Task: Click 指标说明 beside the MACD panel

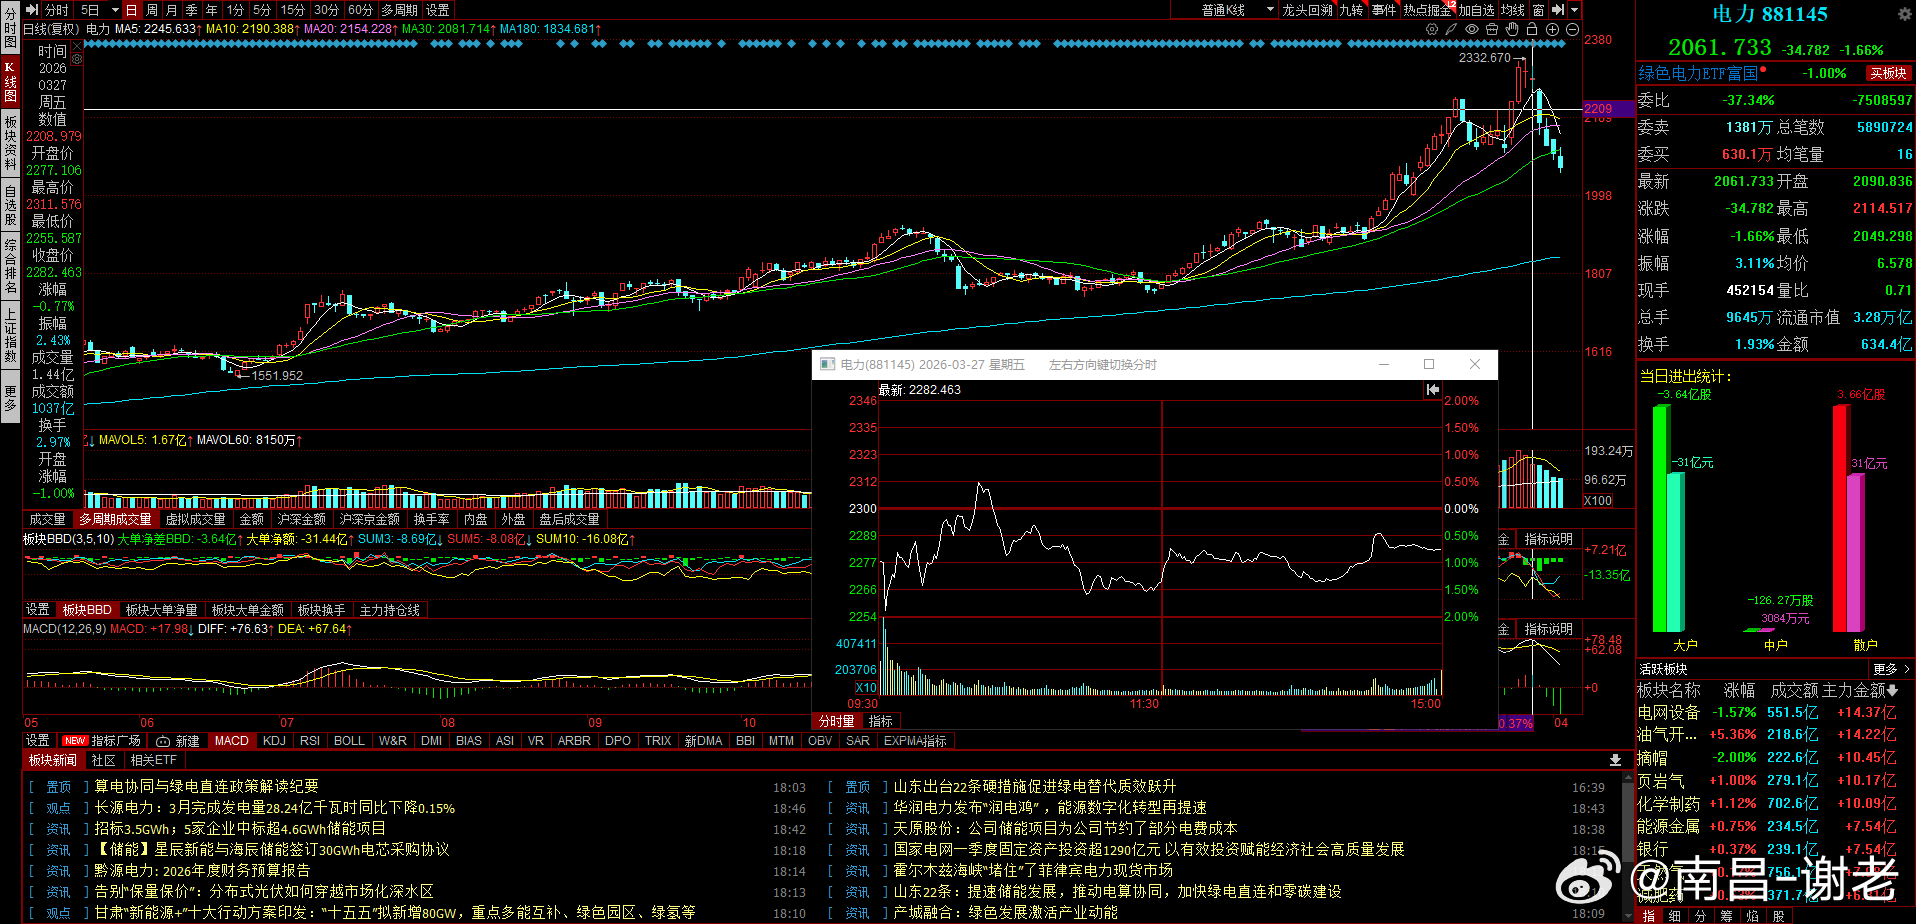Action: pos(1548,629)
